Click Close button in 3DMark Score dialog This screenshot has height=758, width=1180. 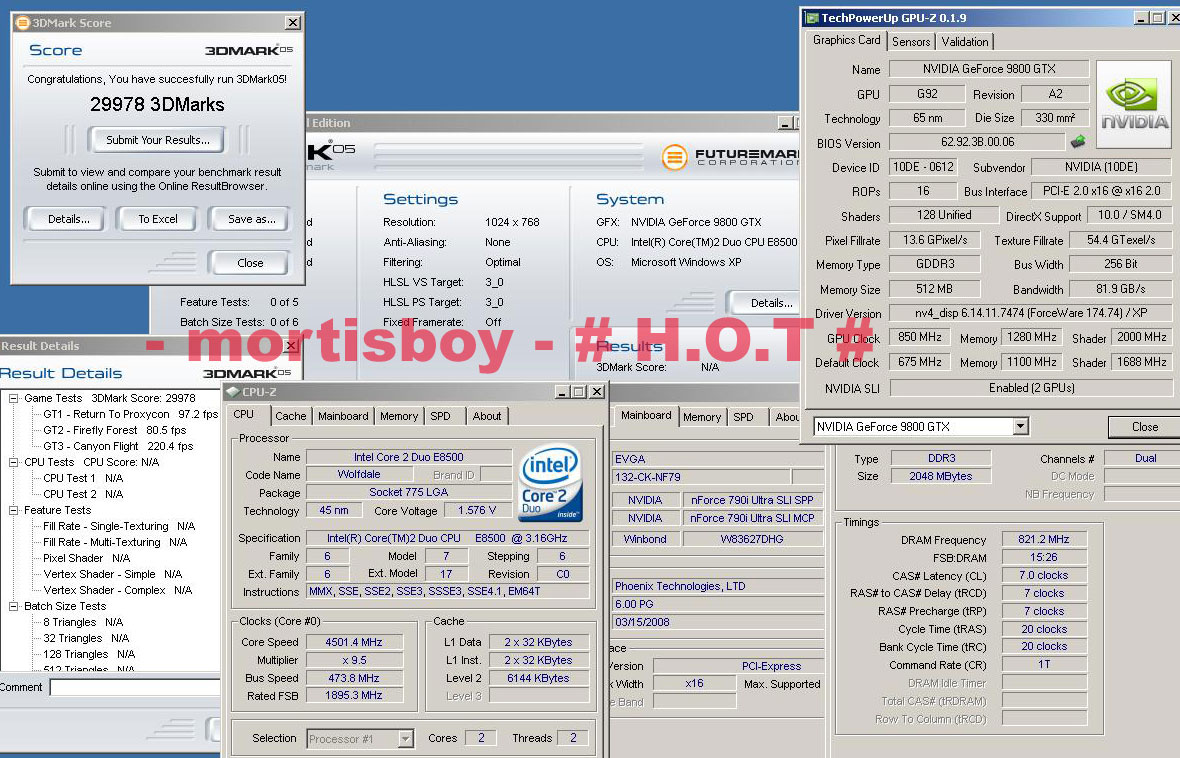pos(250,263)
